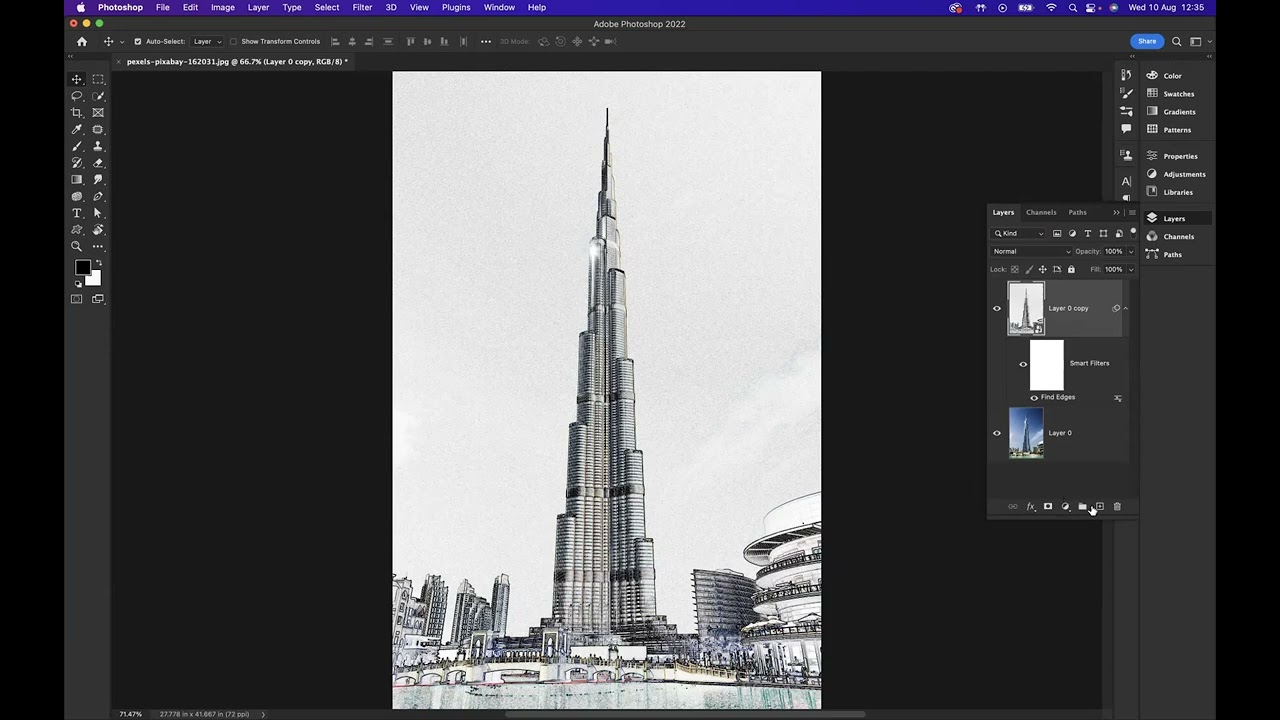This screenshot has width=1280, height=720.
Task: Open the Image menu
Action: point(222,7)
